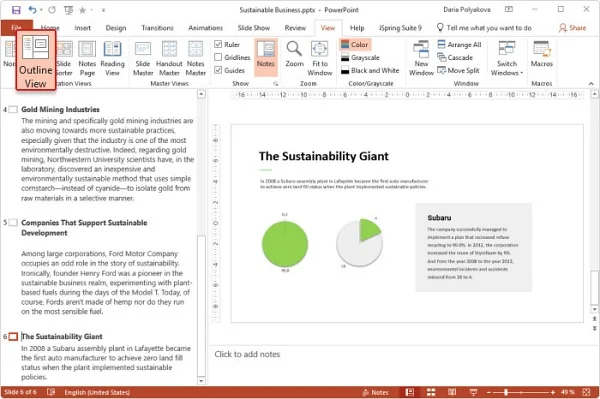Open the Notes Page view

[87, 57]
